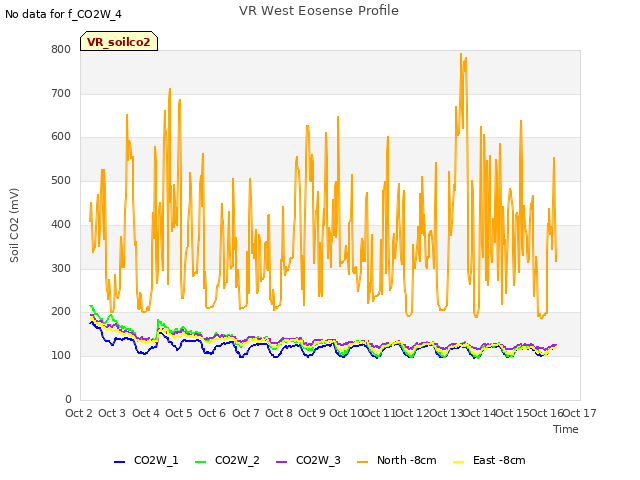Image resolution: width=640 pixels, height=480 pixels.
Task: Click the 200 y-axis tick label
Action: [x=61, y=312]
